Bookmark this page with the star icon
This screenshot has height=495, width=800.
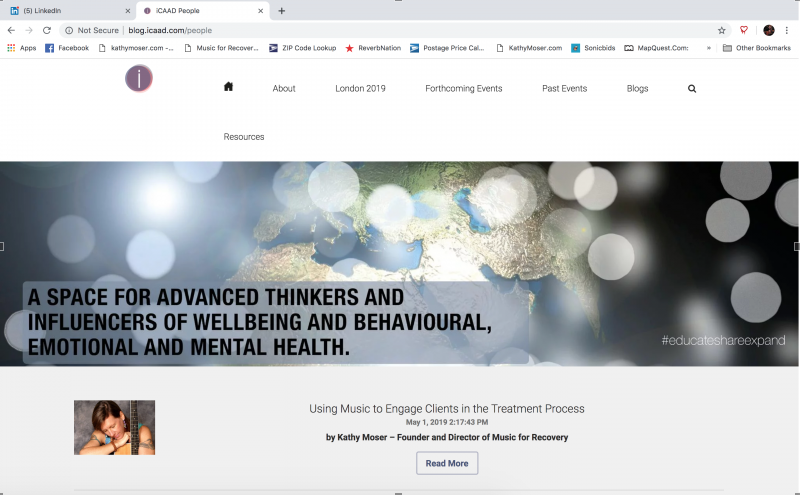point(722,30)
